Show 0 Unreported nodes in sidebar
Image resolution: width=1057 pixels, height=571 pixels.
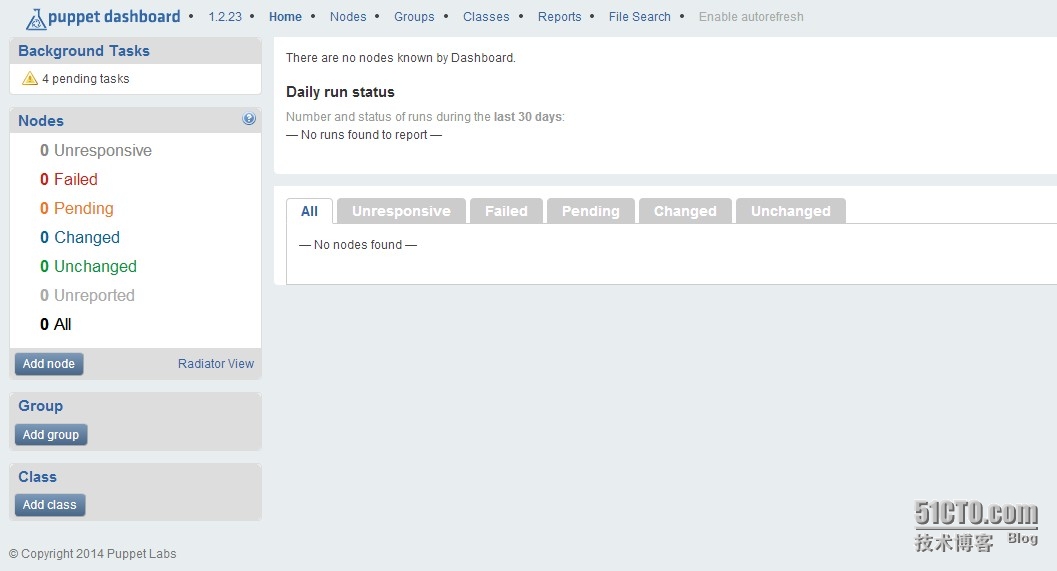87,295
